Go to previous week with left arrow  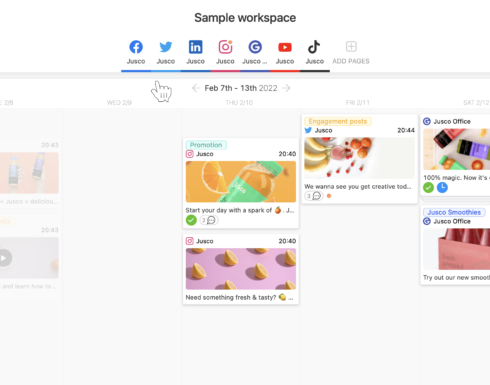(196, 88)
